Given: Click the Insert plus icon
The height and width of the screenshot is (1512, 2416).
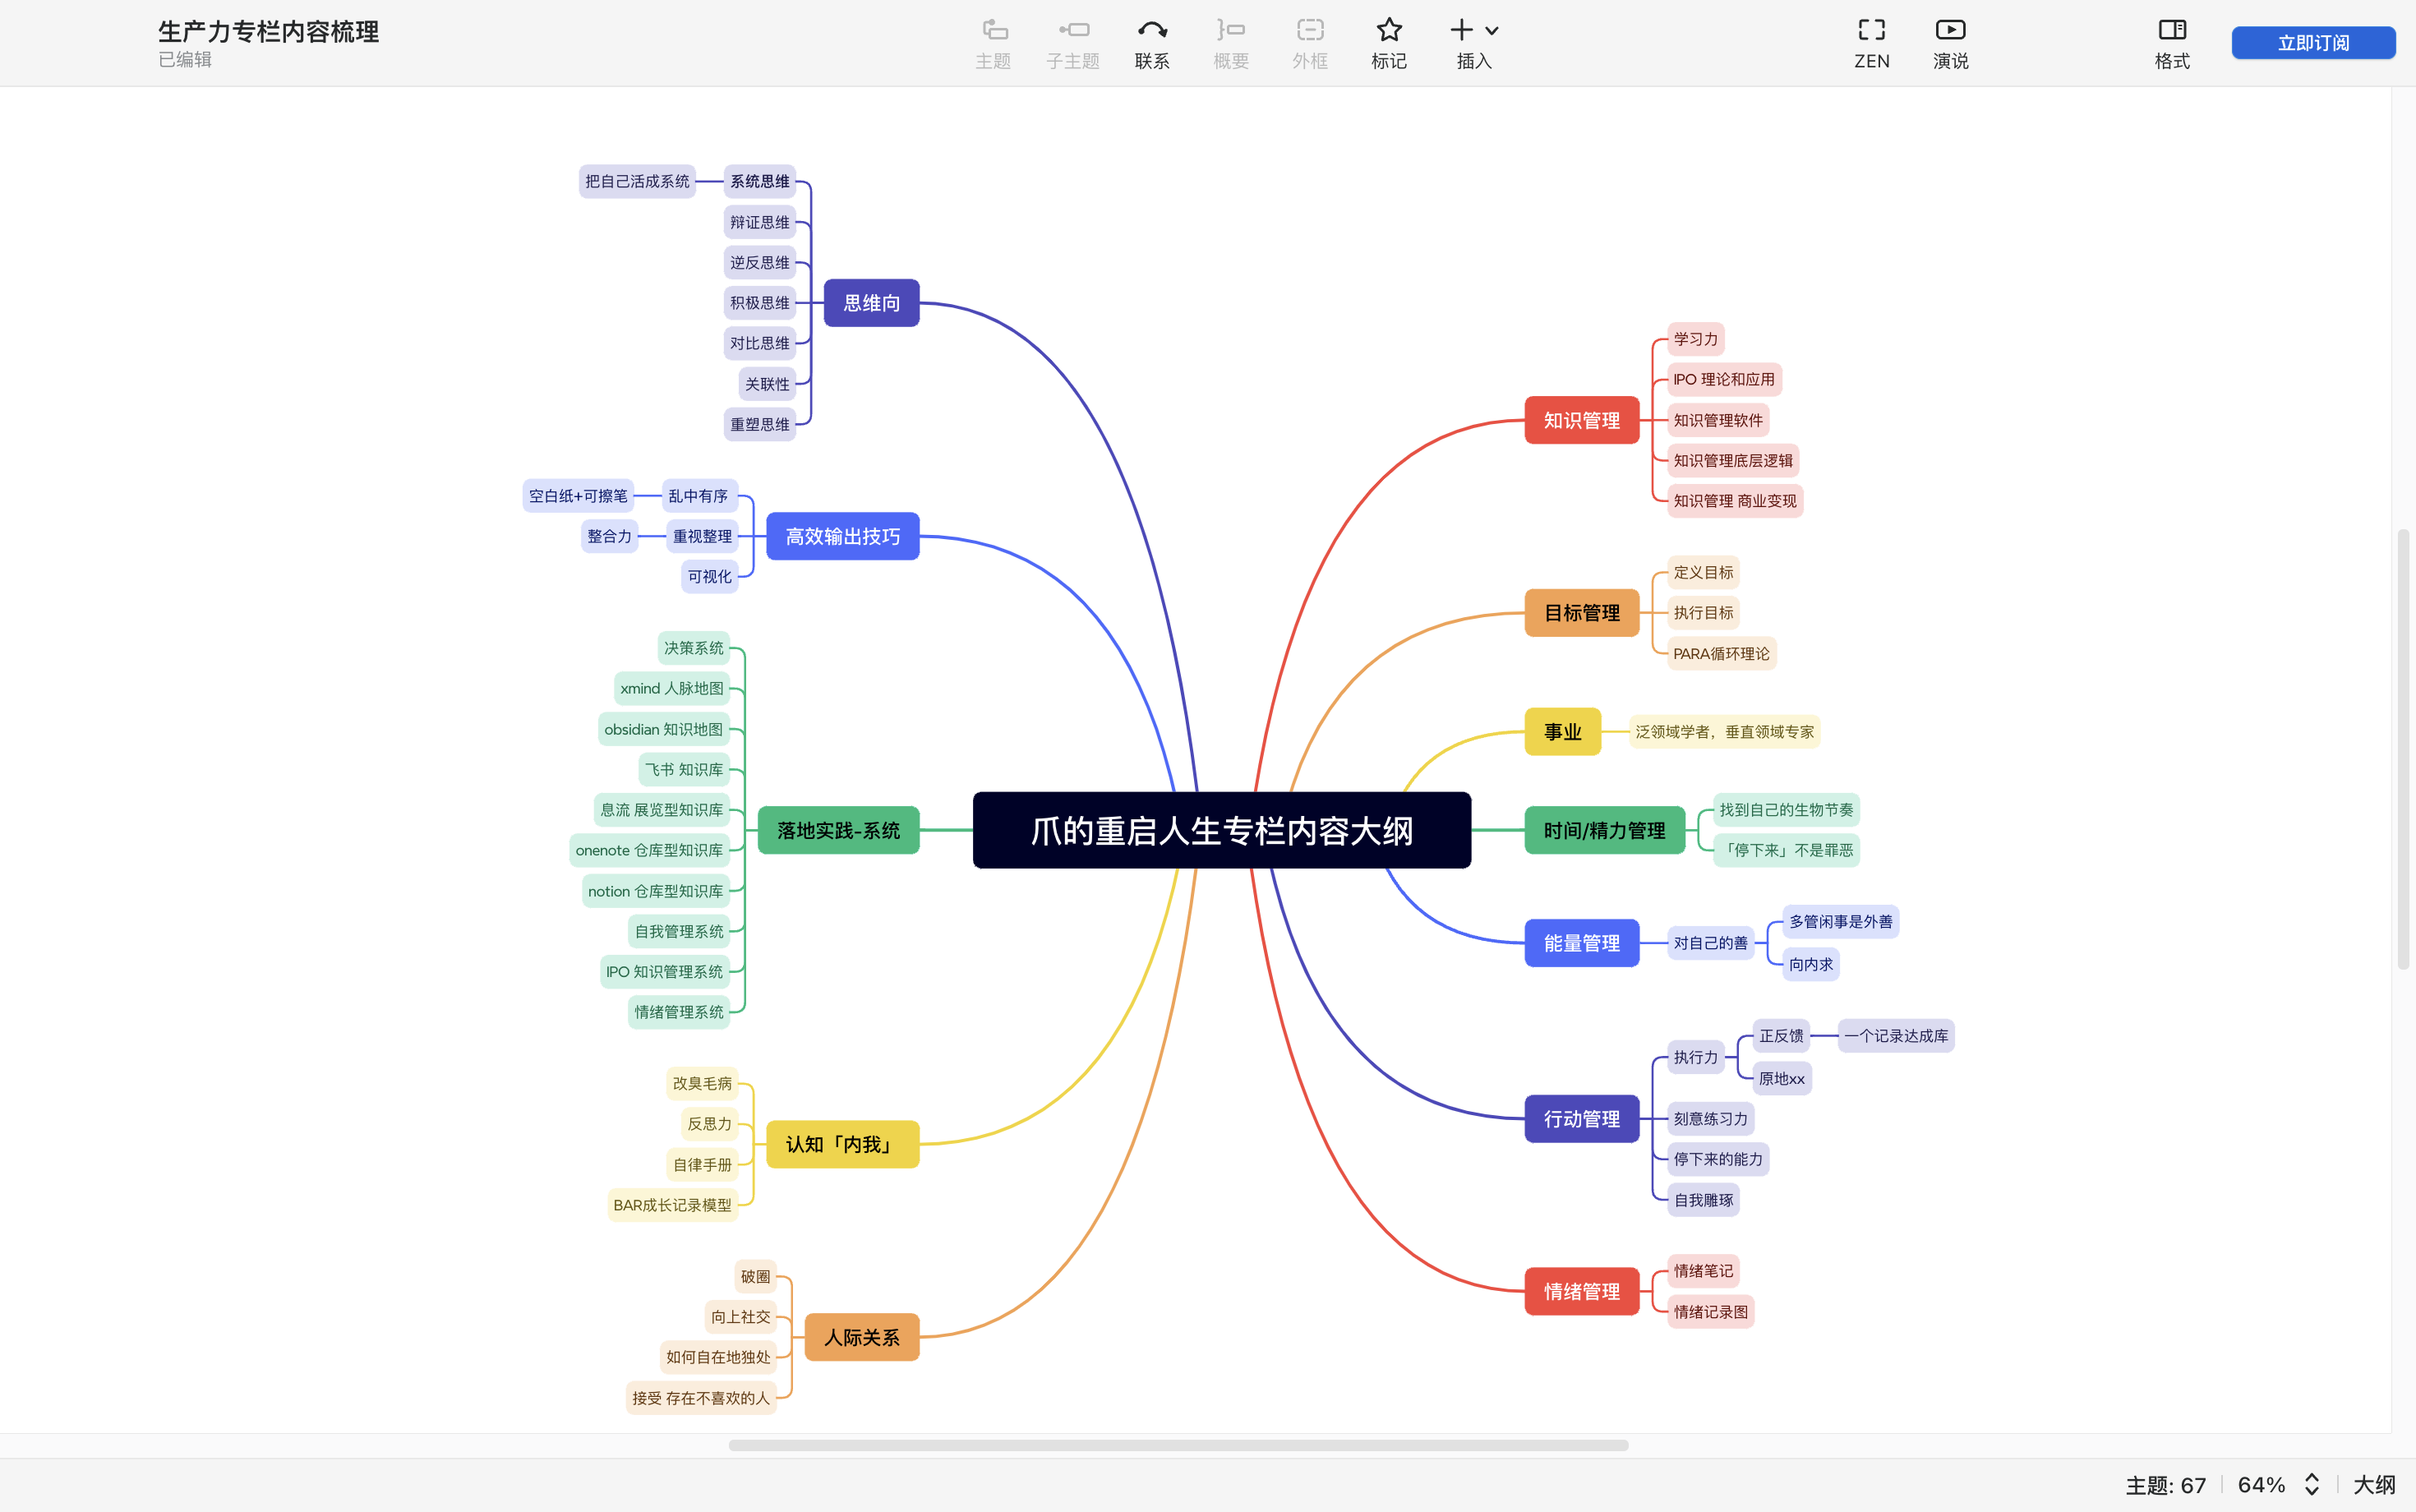Looking at the screenshot, I should point(1462,31).
